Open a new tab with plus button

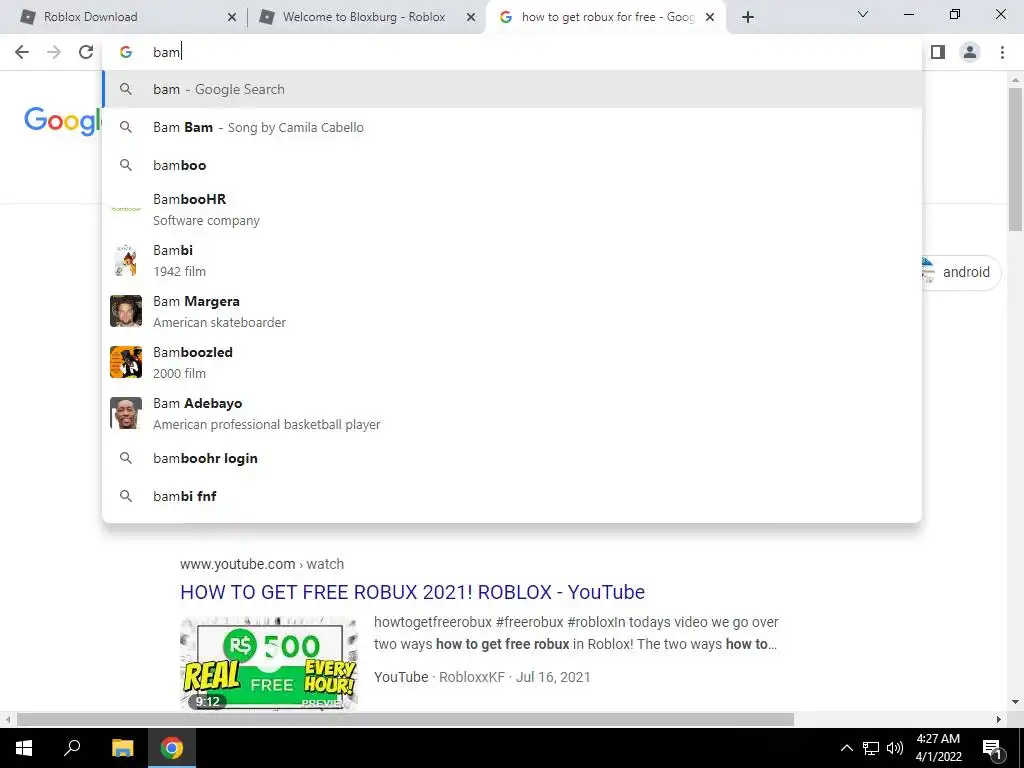coord(748,17)
